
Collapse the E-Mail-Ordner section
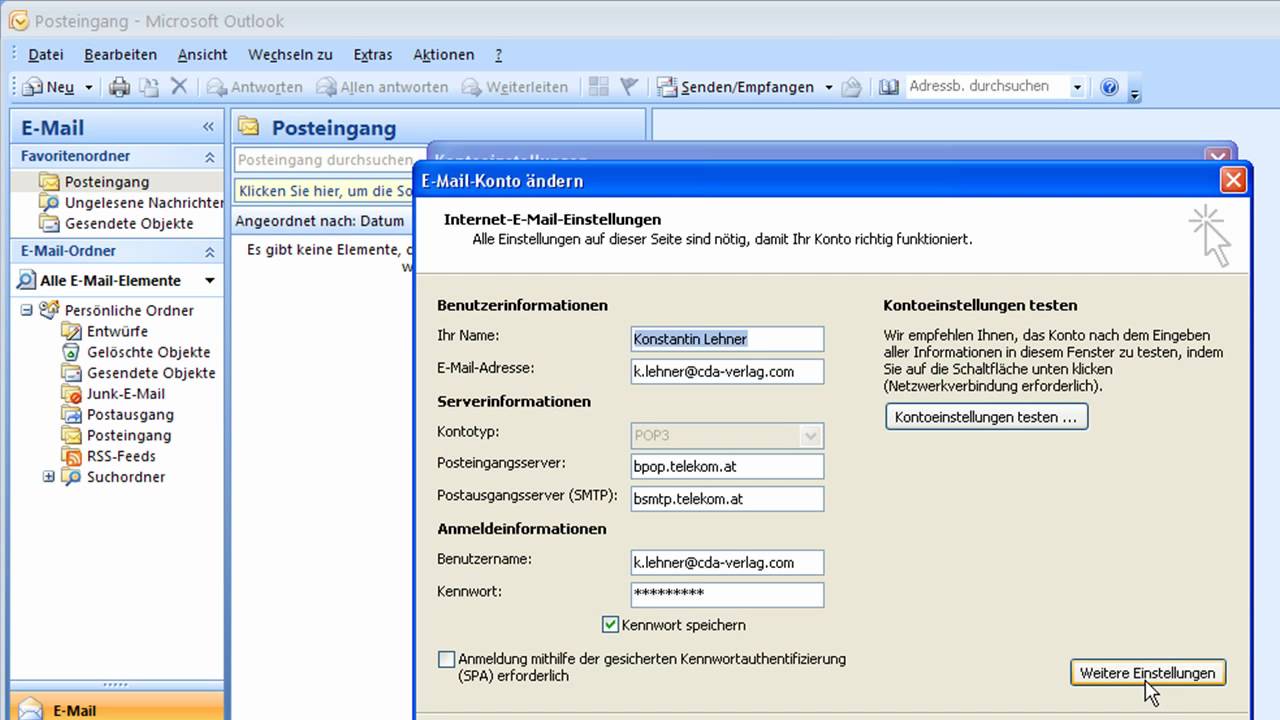pyautogui.click(x=209, y=252)
